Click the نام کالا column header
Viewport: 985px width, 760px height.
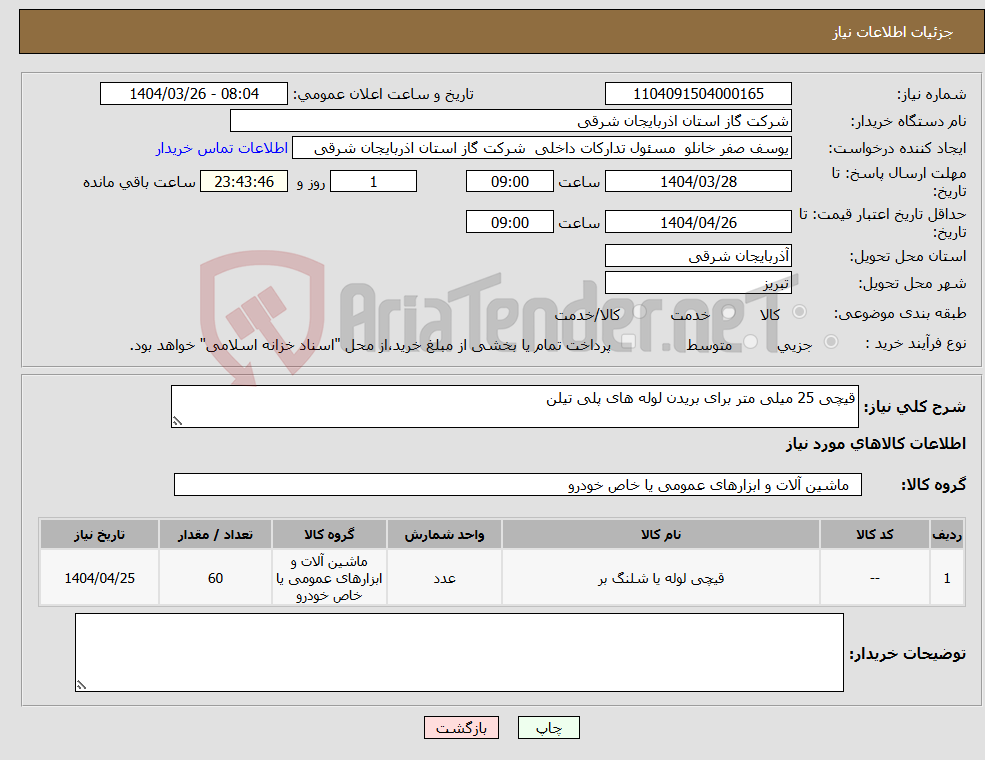[x=661, y=535]
